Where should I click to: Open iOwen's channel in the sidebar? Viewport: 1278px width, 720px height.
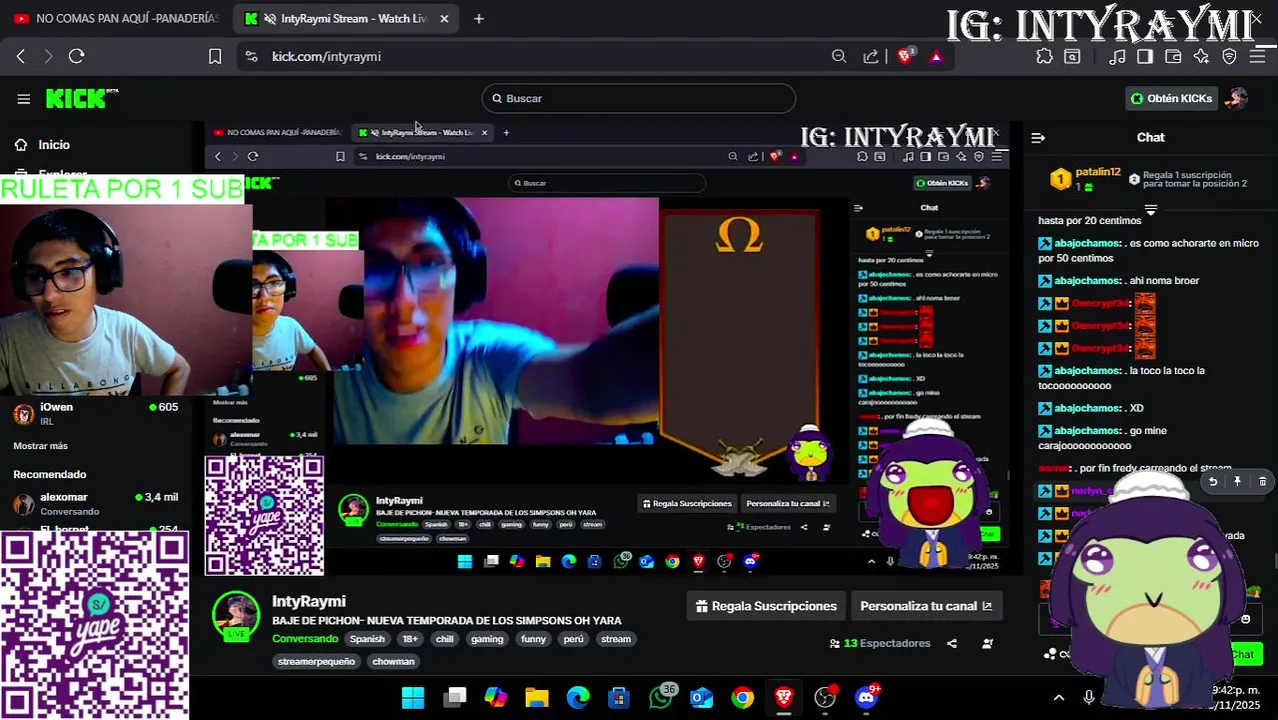pyautogui.click(x=95, y=413)
